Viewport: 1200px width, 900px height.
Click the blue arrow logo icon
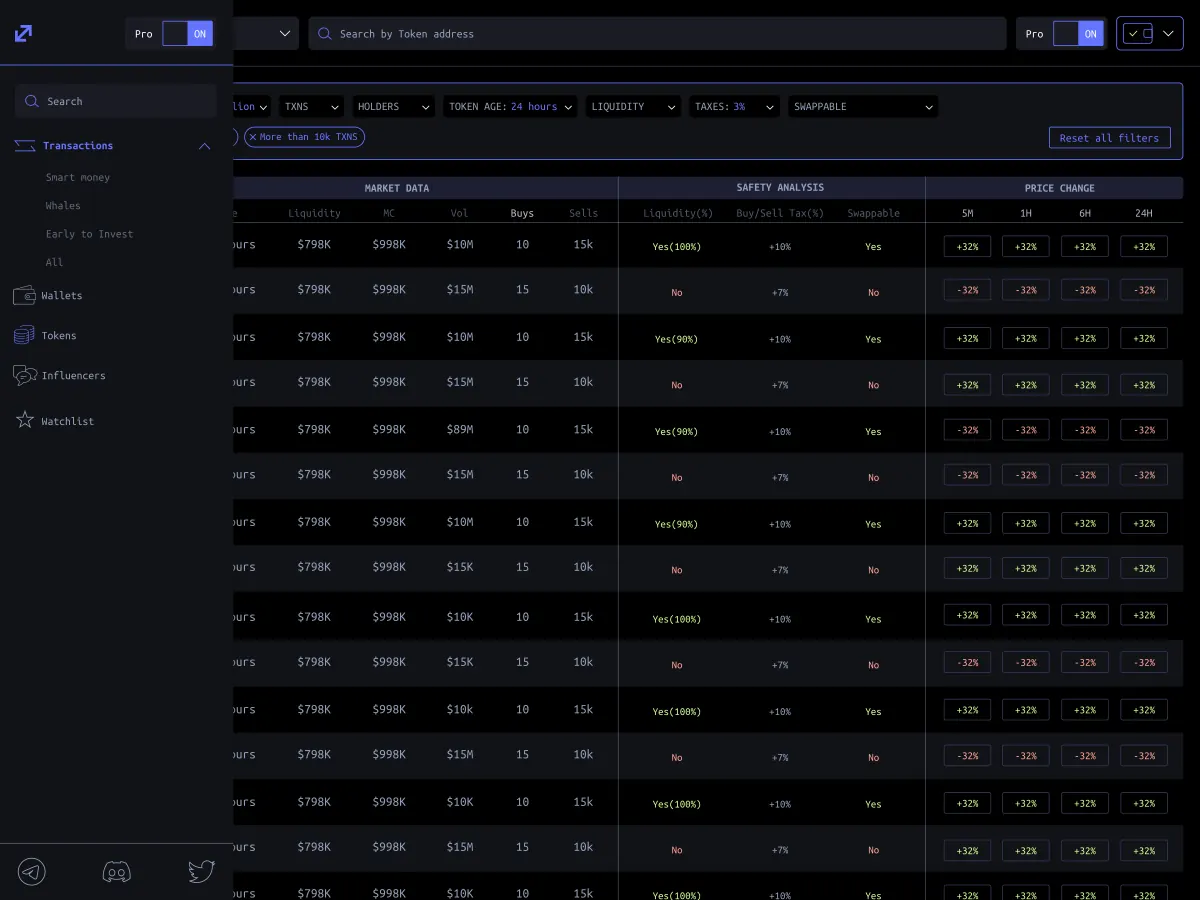[23, 33]
